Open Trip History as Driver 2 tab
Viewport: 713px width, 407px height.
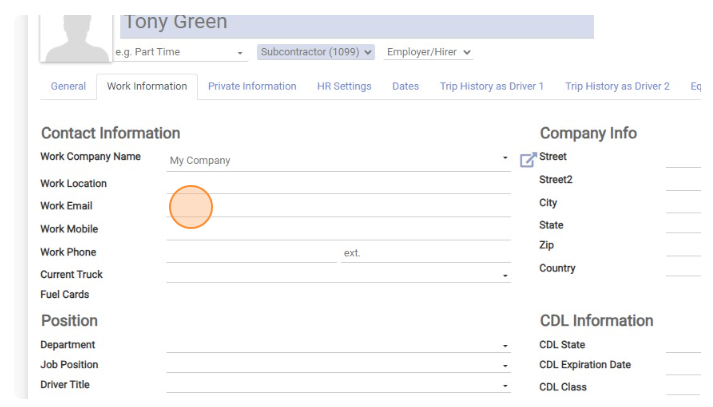tap(617, 86)
